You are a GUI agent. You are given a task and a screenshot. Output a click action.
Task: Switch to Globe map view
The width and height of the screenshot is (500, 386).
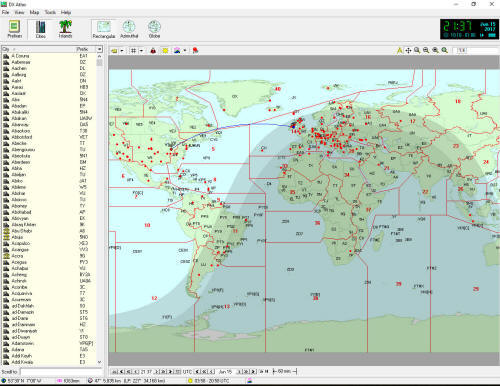[x=154, y=29]
